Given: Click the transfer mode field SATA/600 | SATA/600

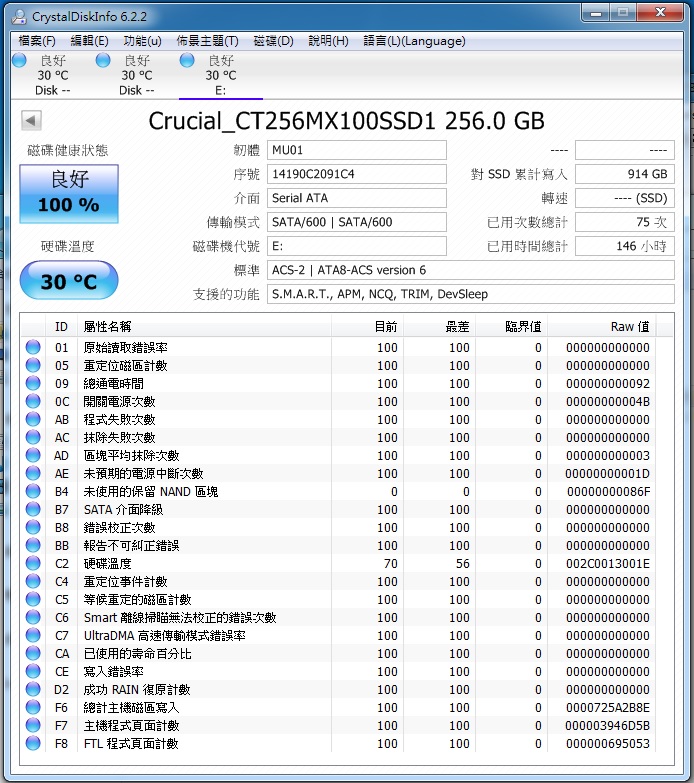Looking at the screenshot, I should point(356,222).
